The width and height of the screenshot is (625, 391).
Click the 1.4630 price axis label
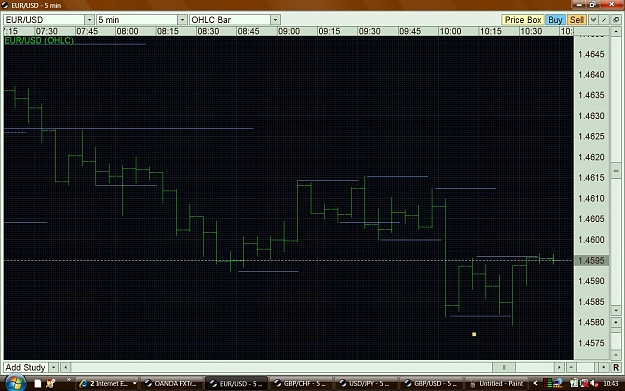(x=591, y=116)
